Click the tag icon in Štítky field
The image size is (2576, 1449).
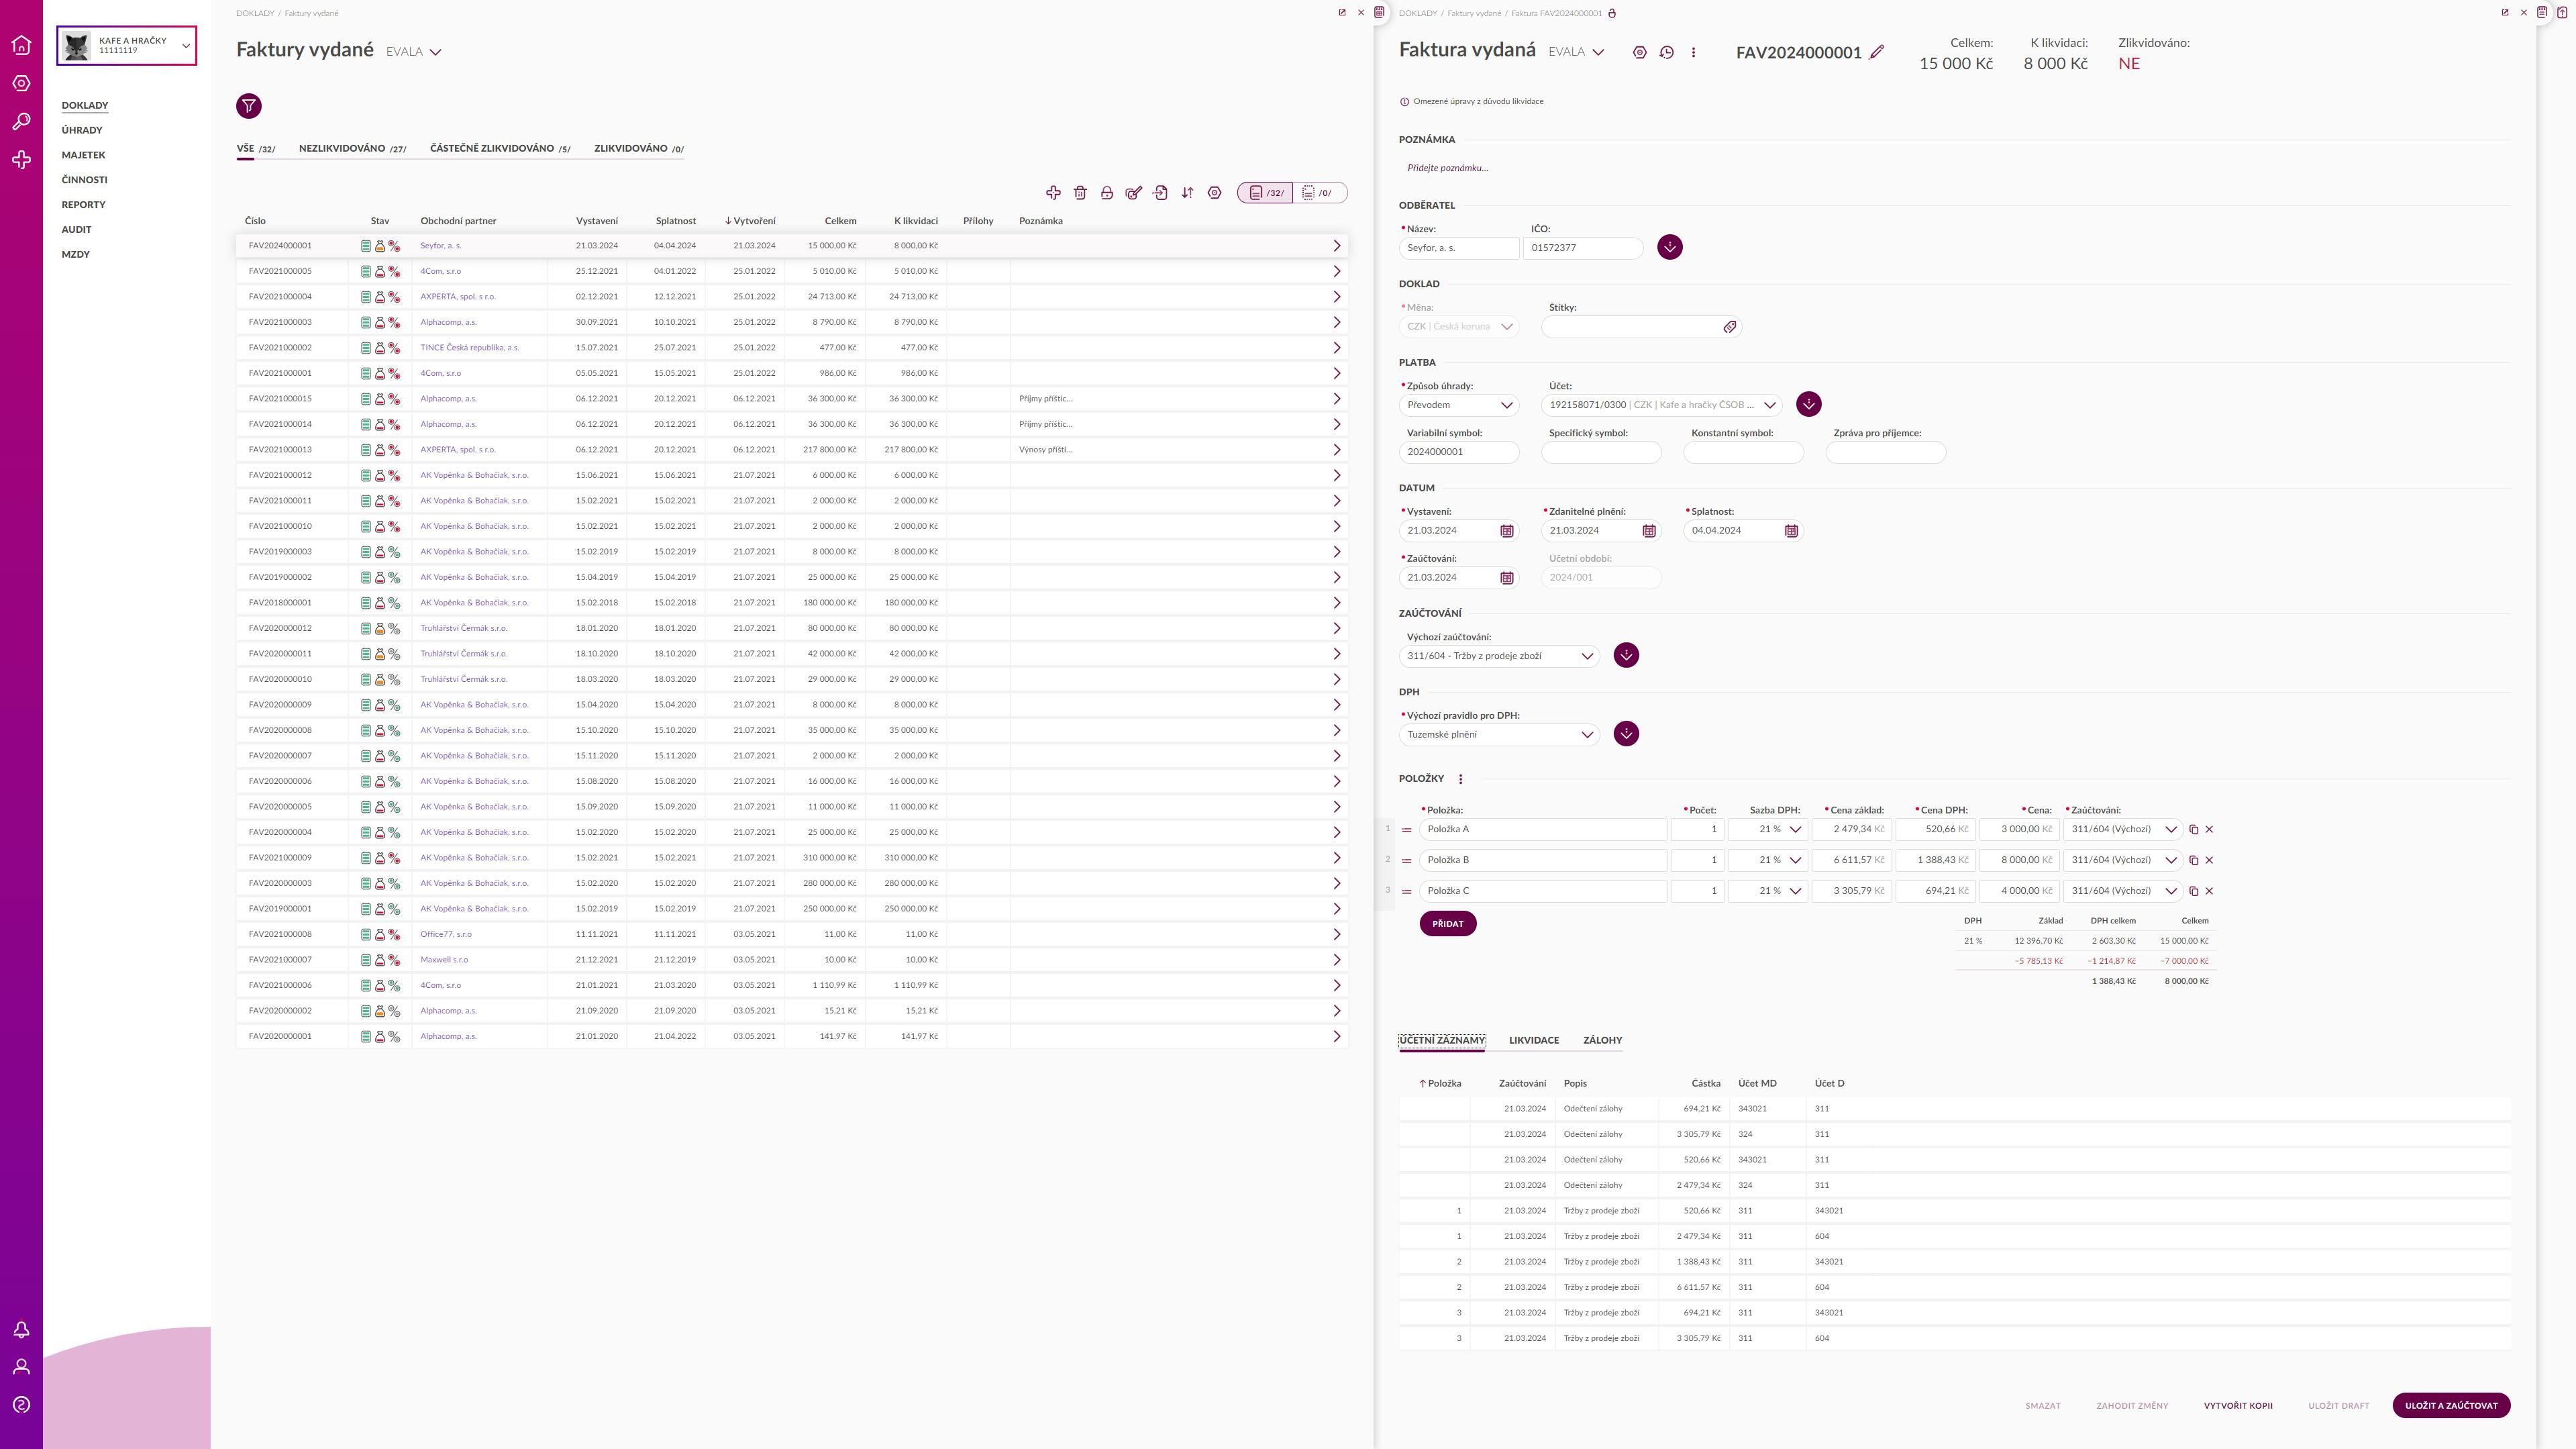tap(1730, 327)
